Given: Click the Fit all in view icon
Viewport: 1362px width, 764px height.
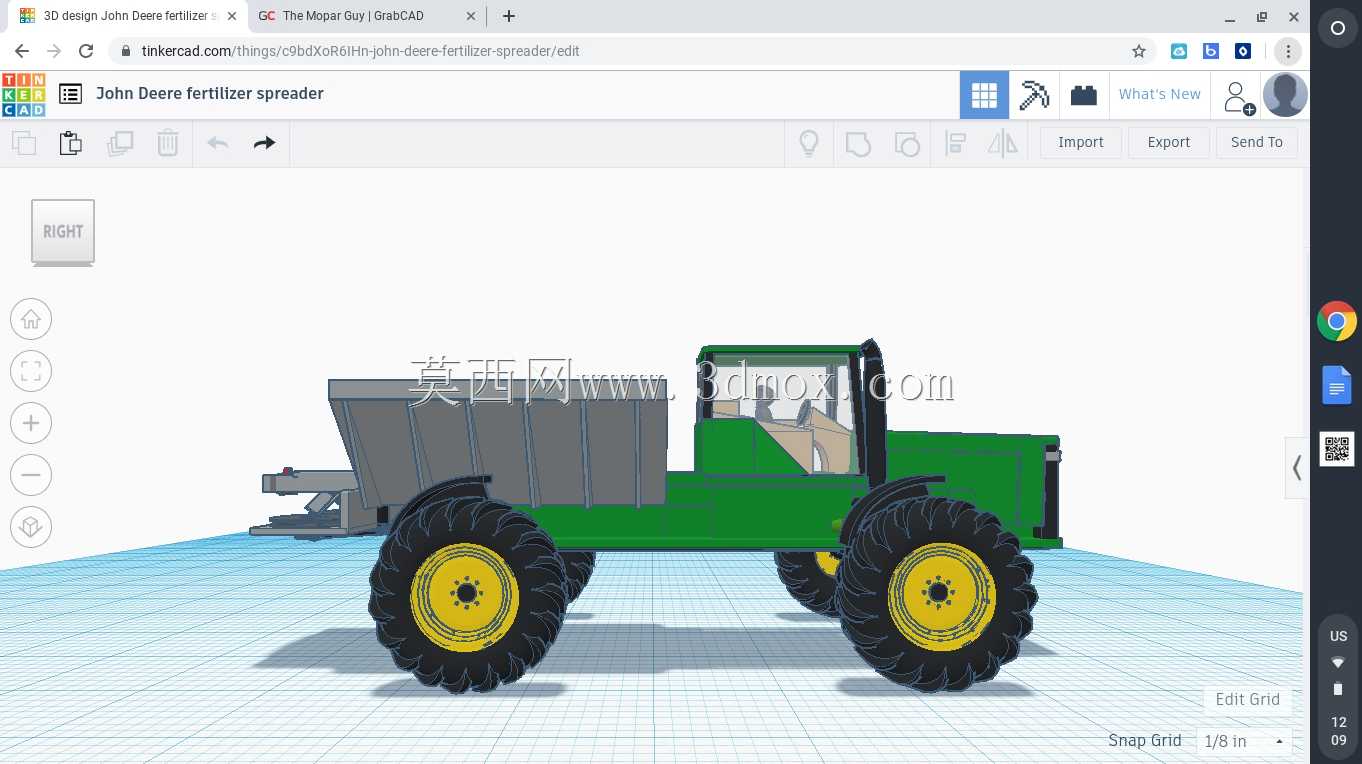Looking at the screenshot, I should click(31, 371).
